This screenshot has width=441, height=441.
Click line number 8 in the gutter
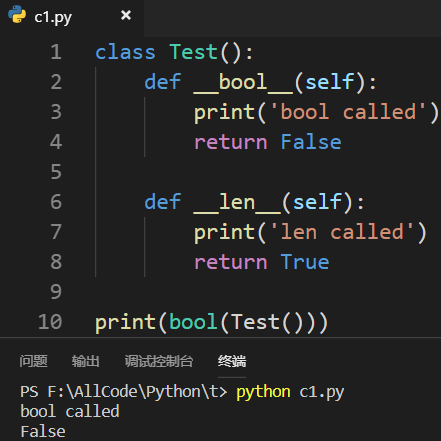56,262
